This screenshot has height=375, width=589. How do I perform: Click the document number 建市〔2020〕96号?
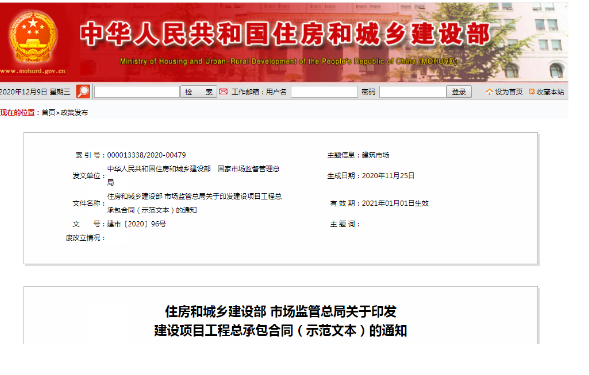[136, 224]
